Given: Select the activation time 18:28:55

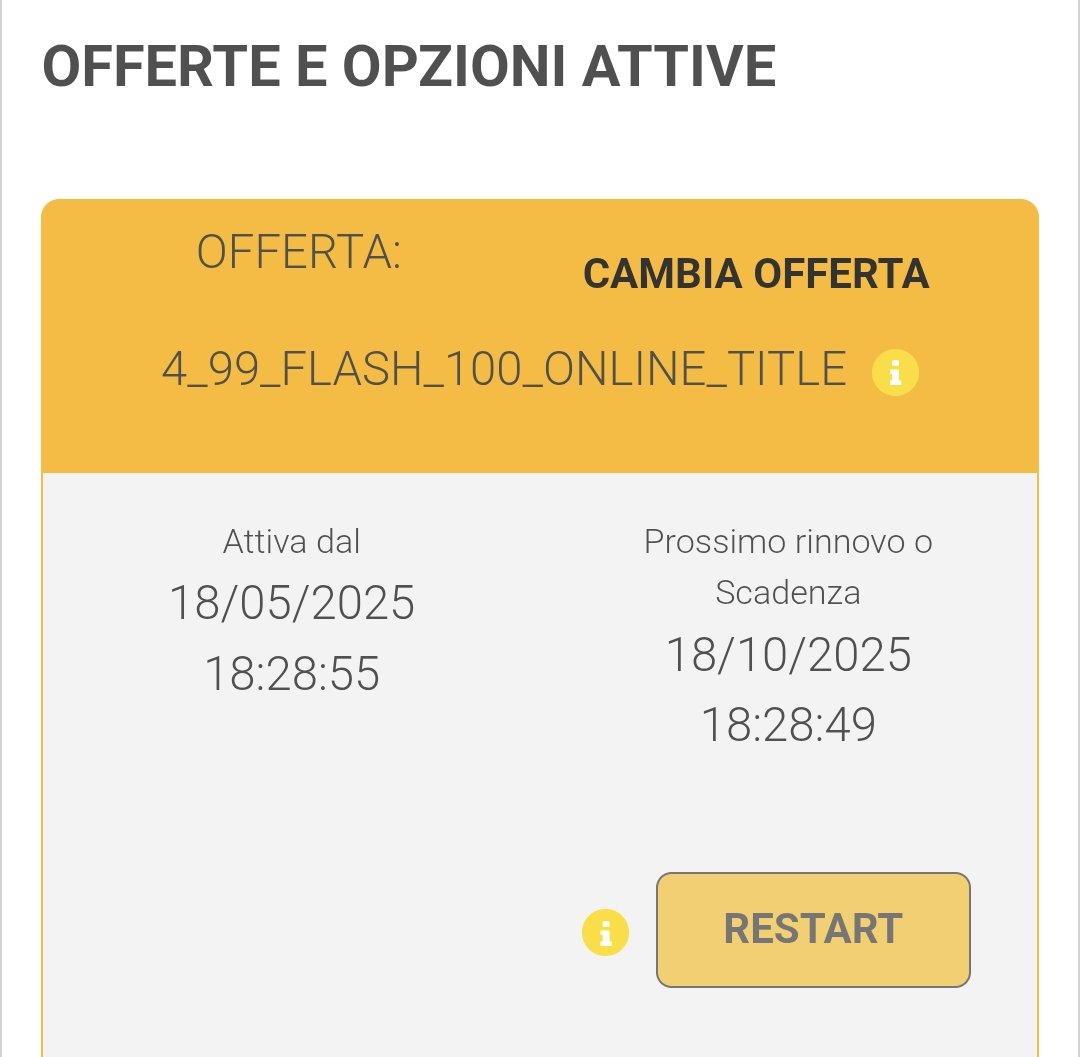Looking at the screenshot, I should pyautogui.click(x=291, y=673).
